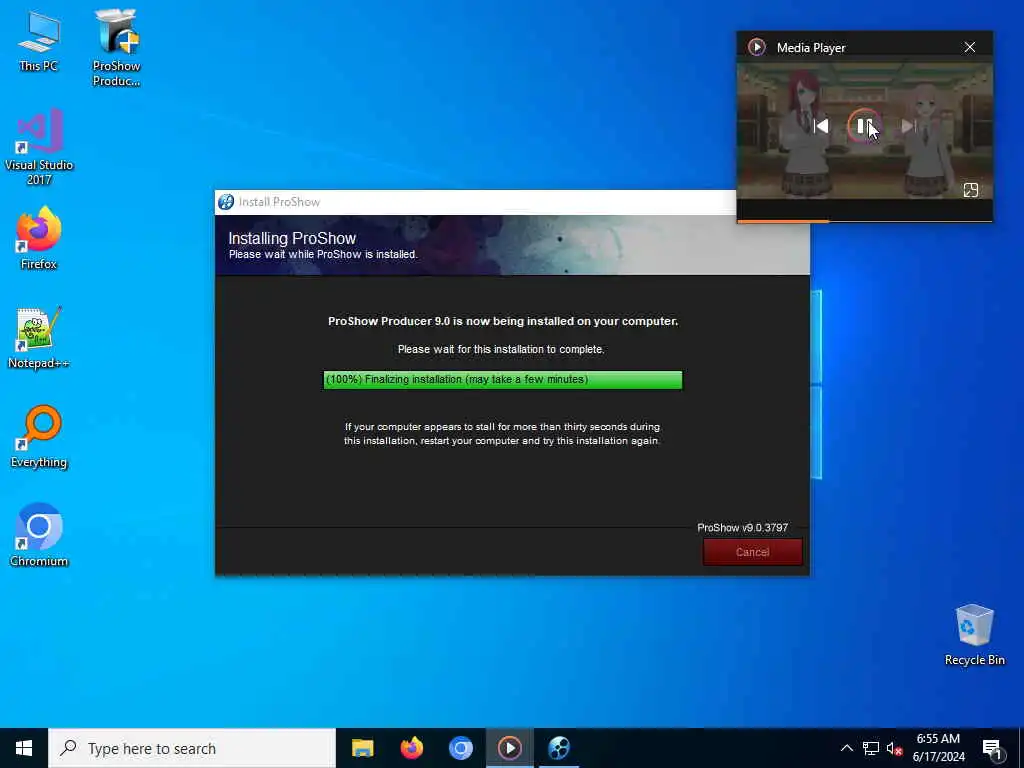The width and height of the screenshot is (1024, 768).
Task: Click the green installation progress bar
Action: (x=503, y=379)
